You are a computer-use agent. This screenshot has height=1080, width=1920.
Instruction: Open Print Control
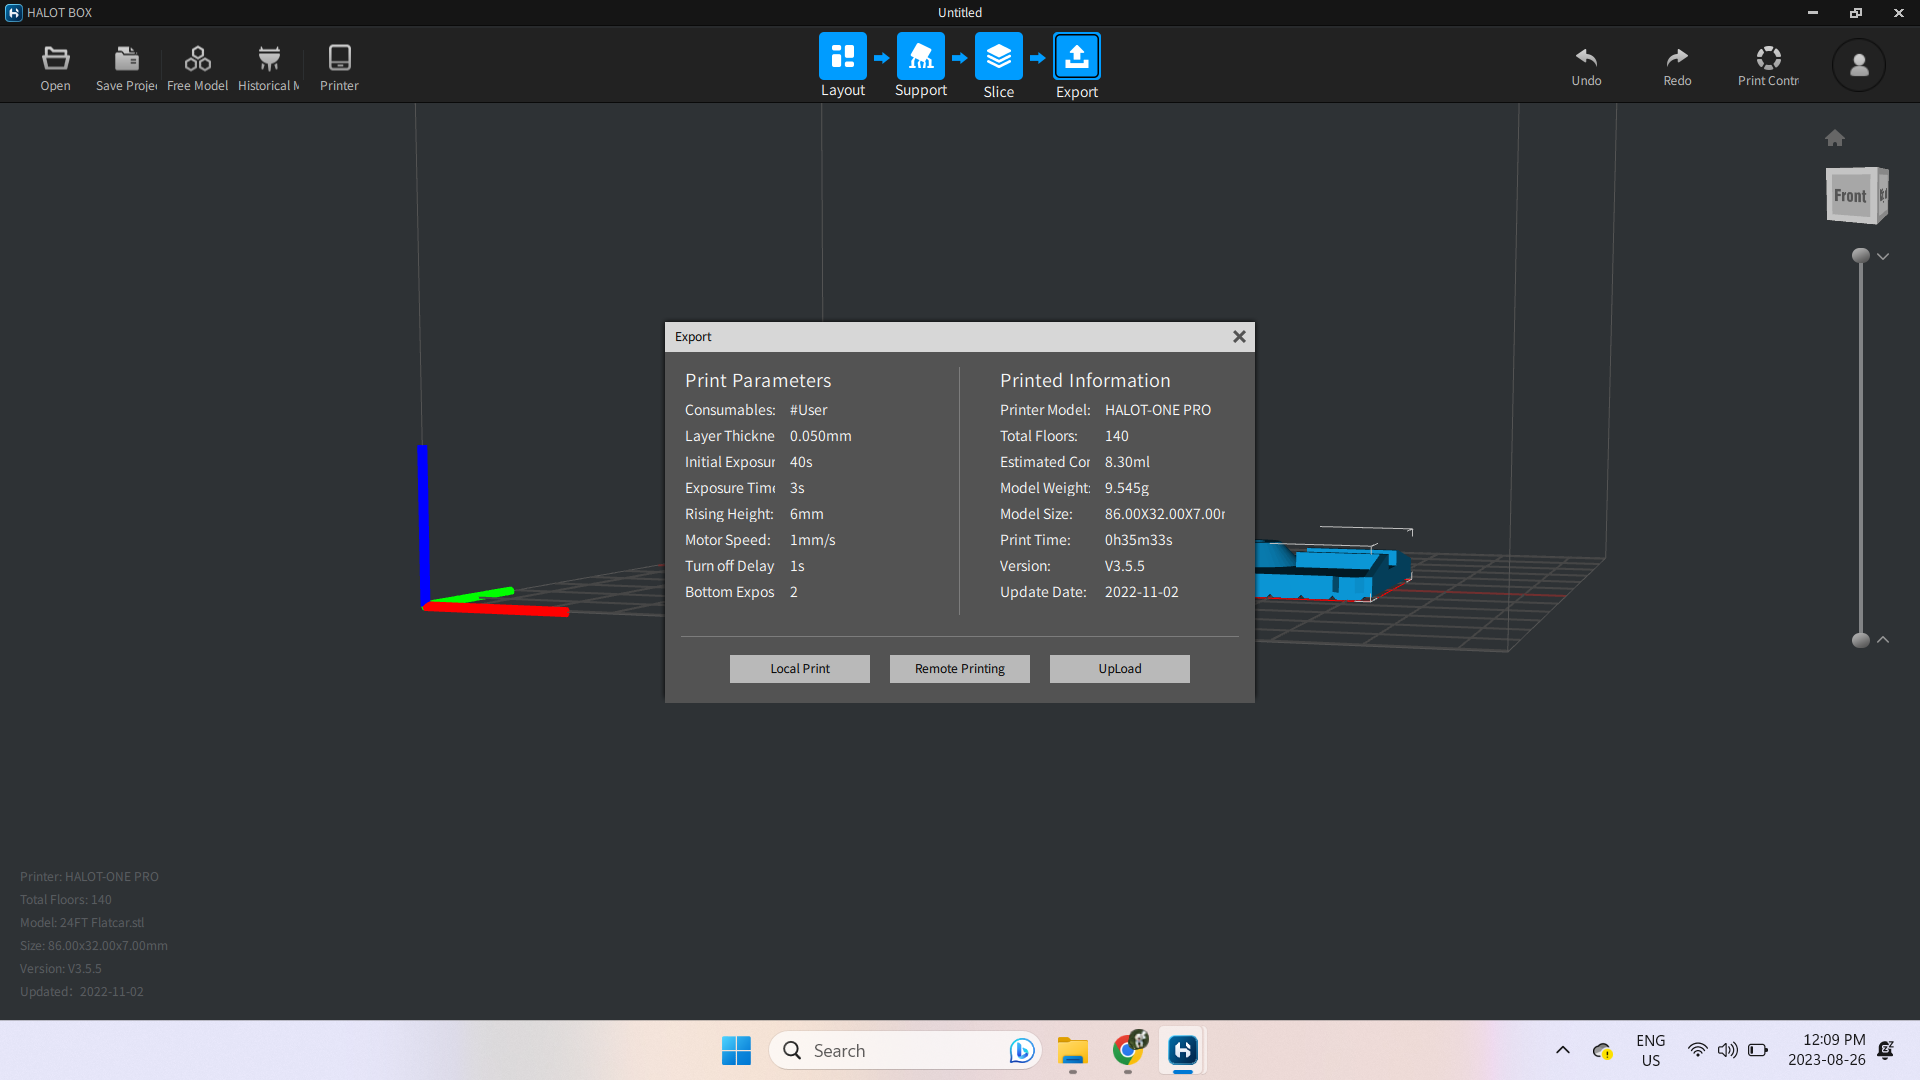[x=1768, y=65]
